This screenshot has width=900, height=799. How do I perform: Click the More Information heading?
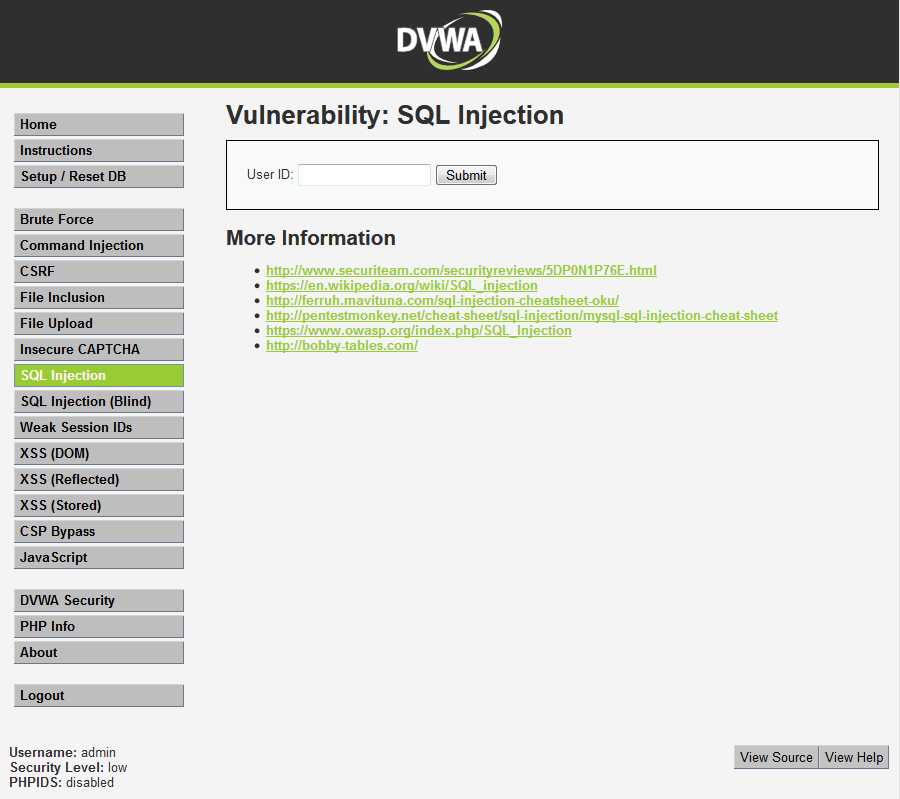[x=311, y=238]
